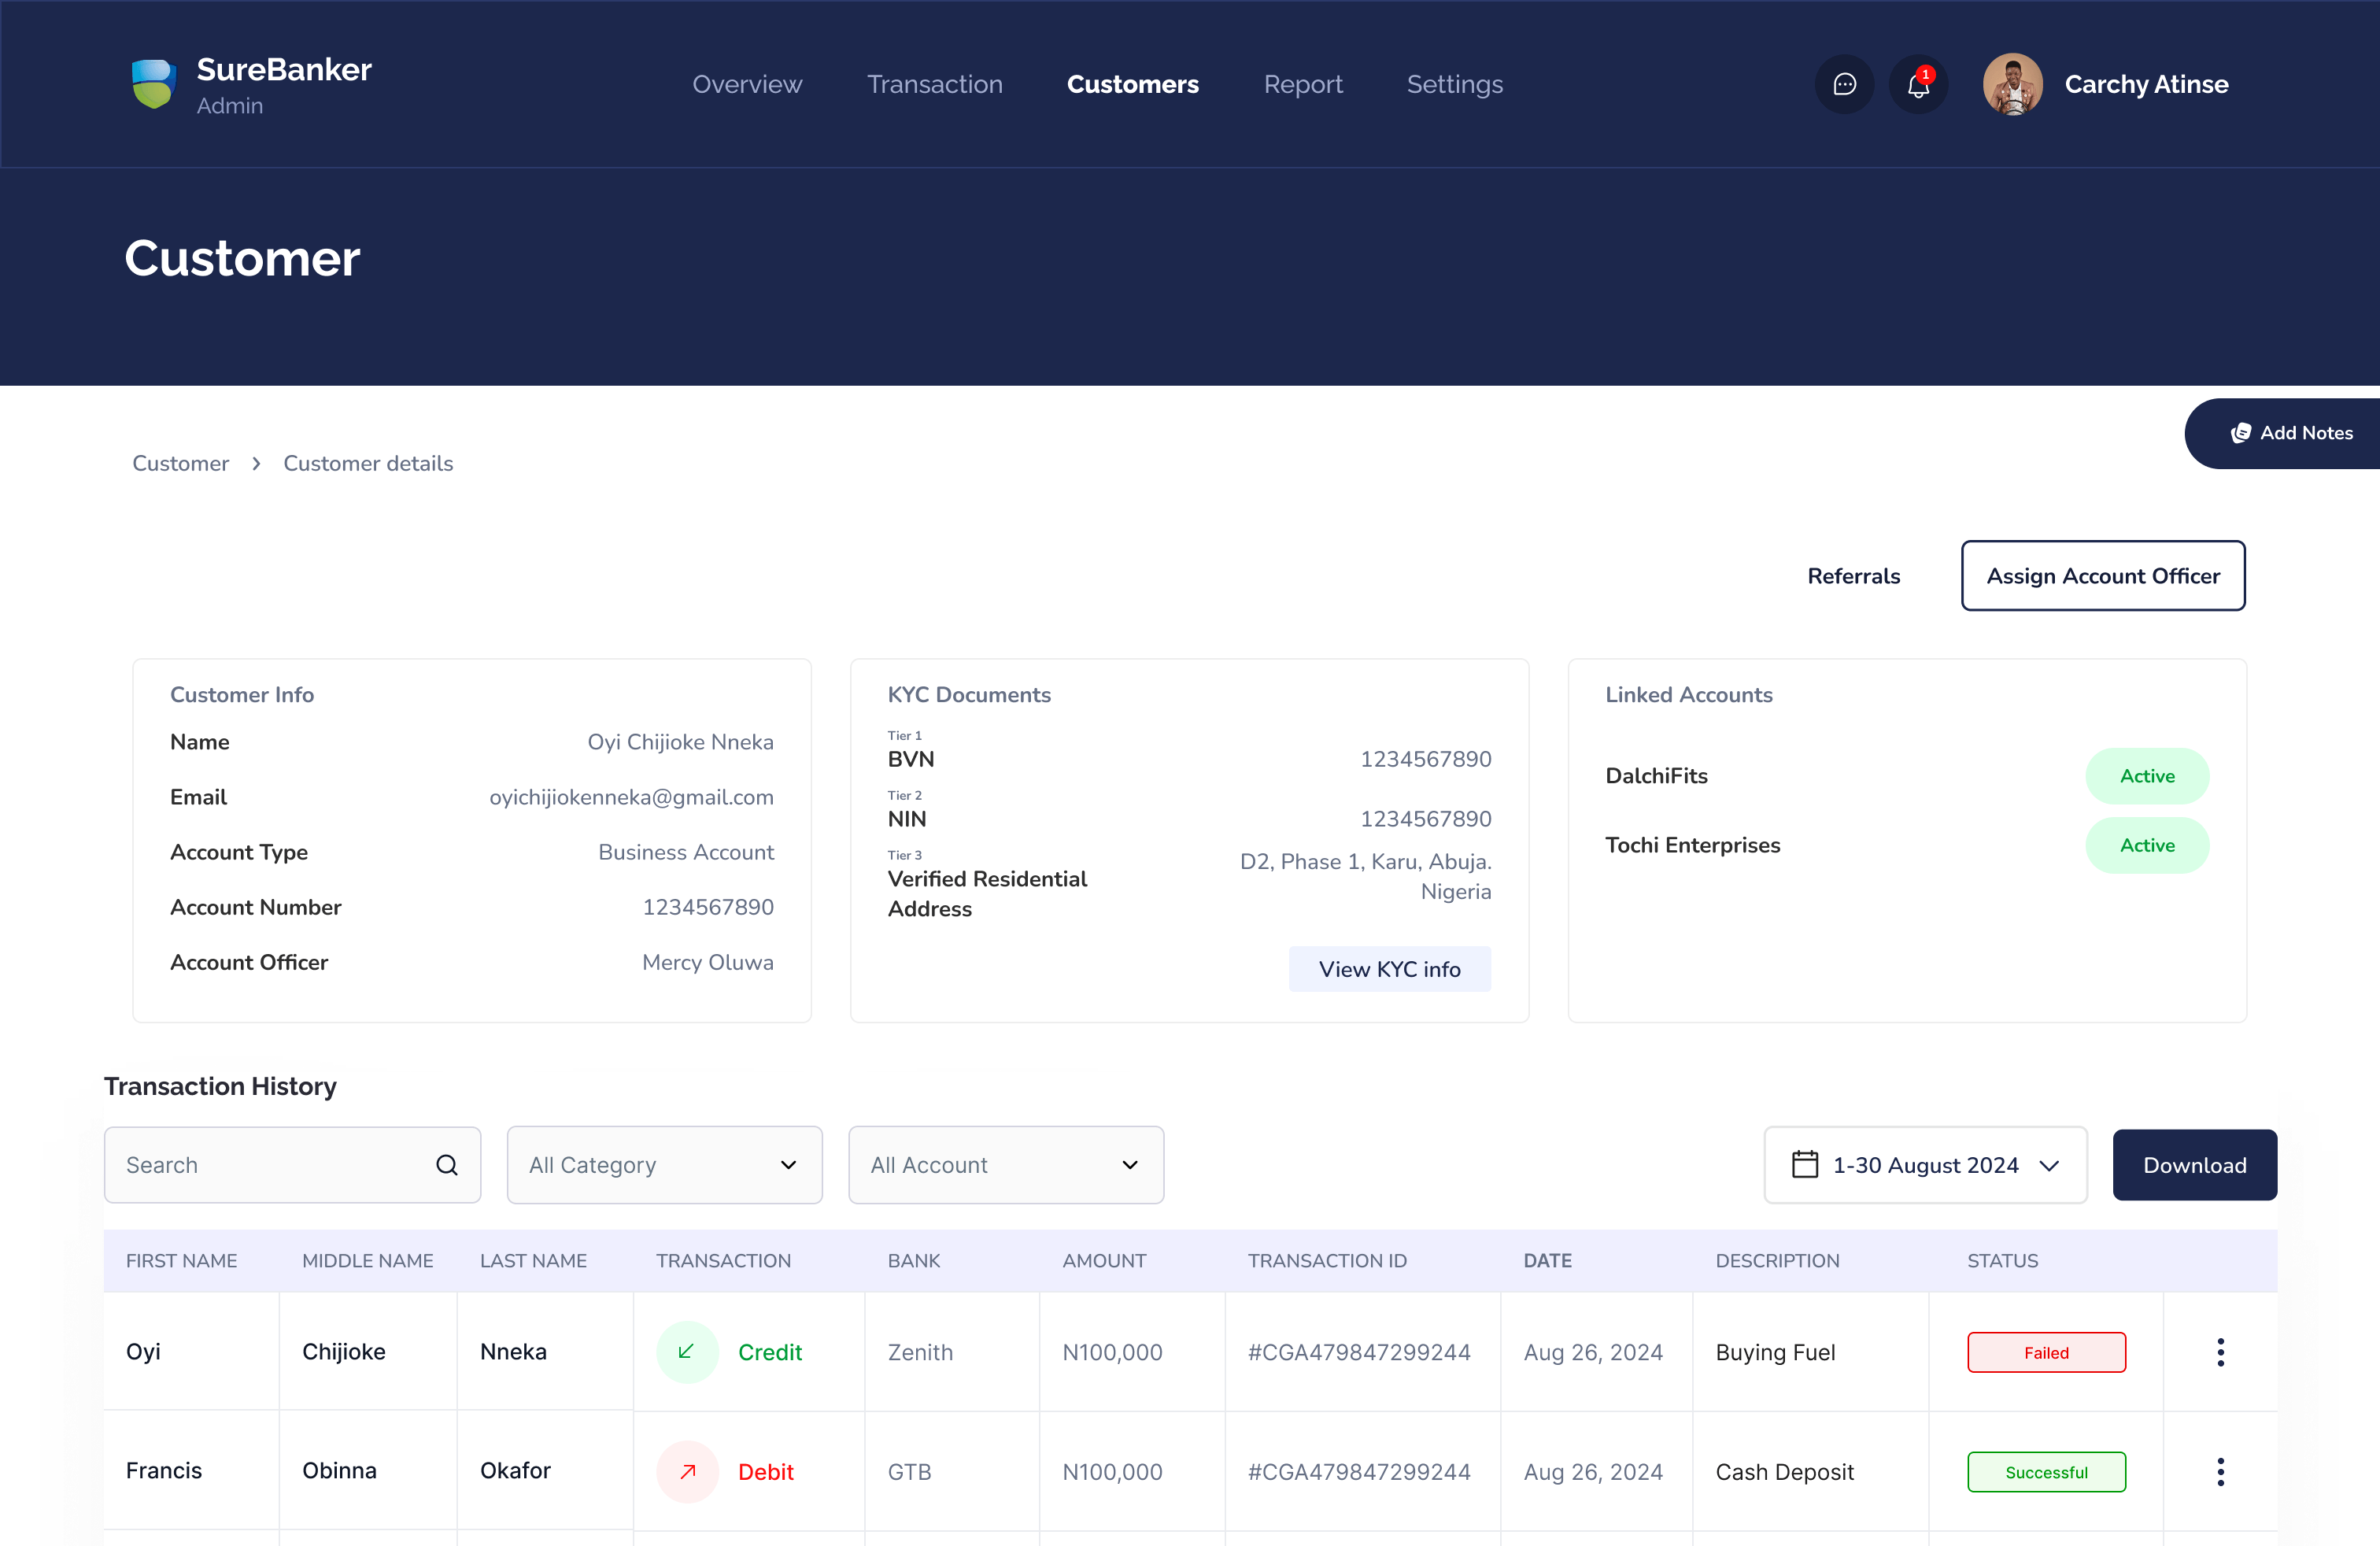This screenshot has height=1546, width=2380.
Task: Click the Successful status badge
Action: click(x=2046, y=1471)
